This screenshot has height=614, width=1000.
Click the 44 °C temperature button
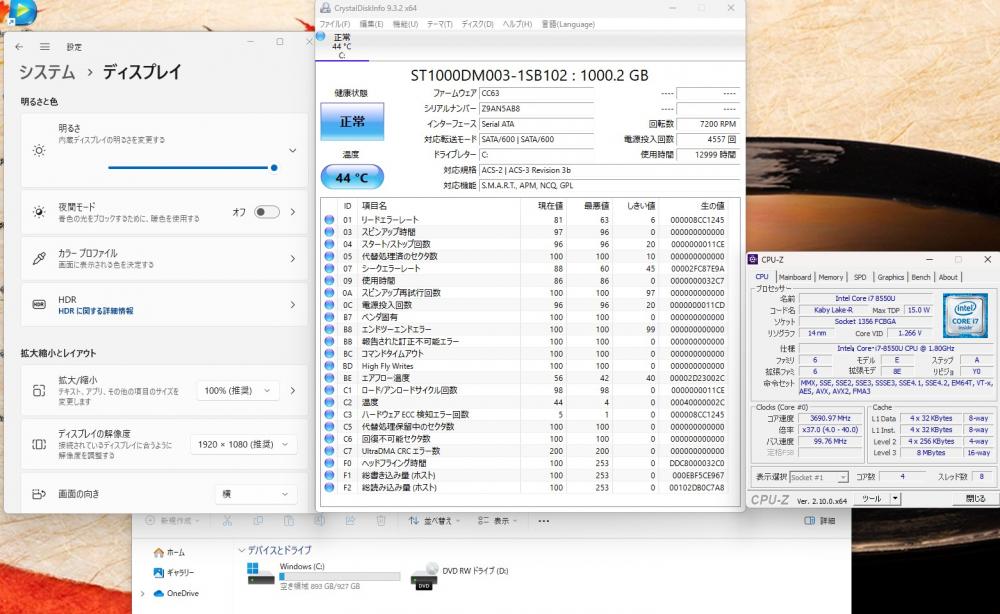coord(352,177)
